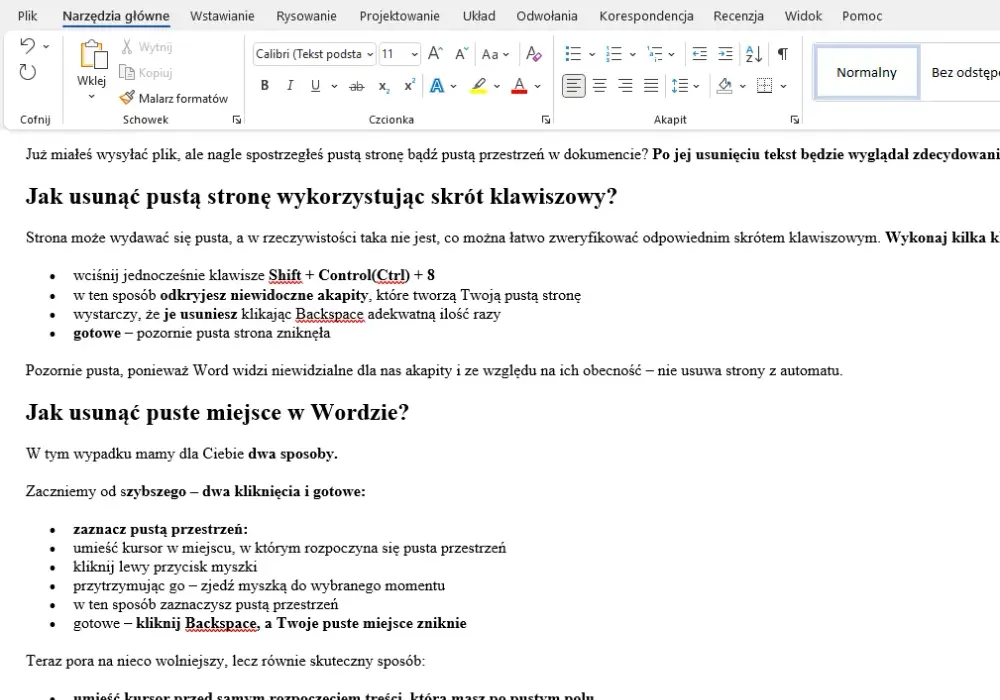Viewport: 1000px width, 700px height.
Task: Apply bulleted list icon
Action: pos(573,54)
